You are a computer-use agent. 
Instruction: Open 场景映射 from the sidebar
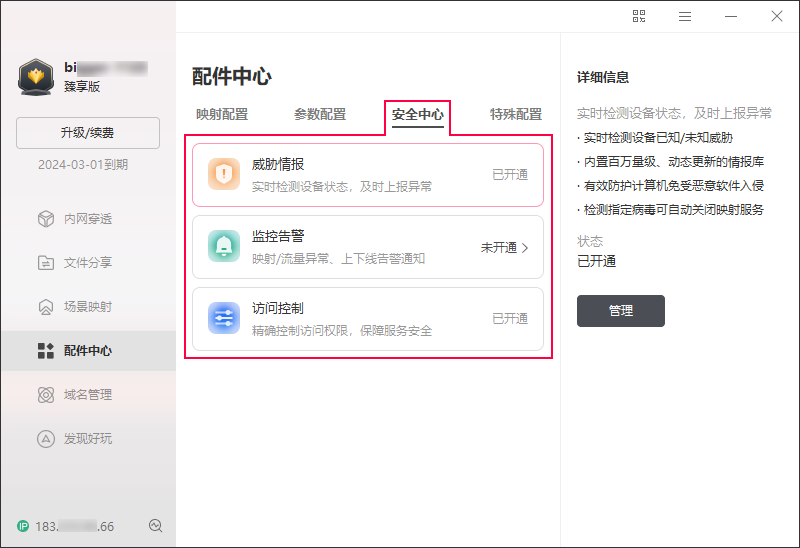(88, 306)
